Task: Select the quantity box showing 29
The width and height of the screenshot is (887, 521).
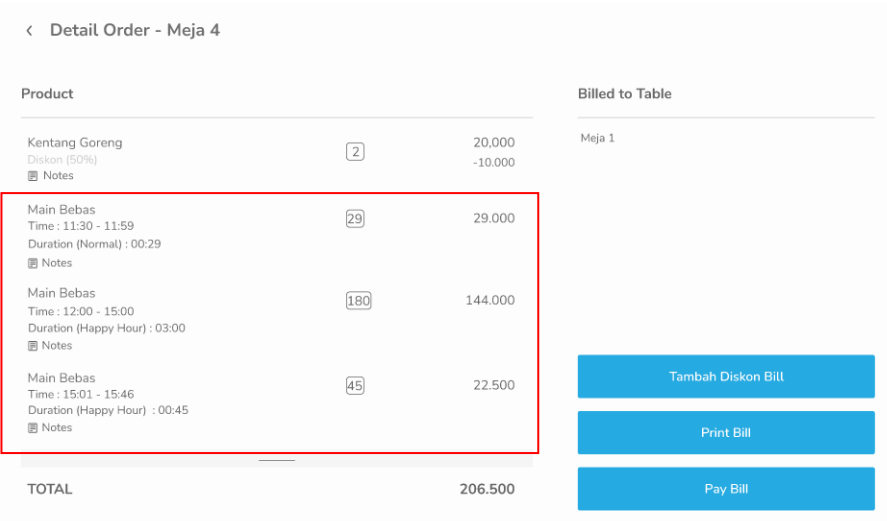Action: click(355, 219)
